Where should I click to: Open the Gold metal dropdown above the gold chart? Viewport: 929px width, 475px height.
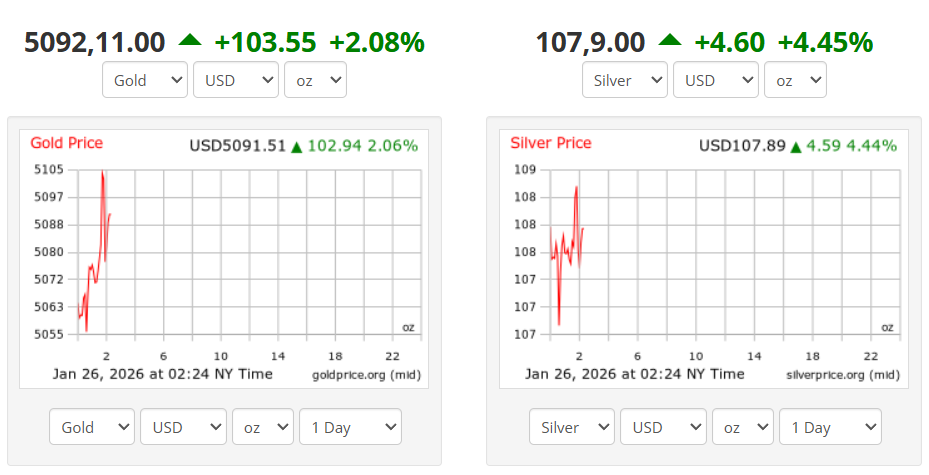click(145, 80)
